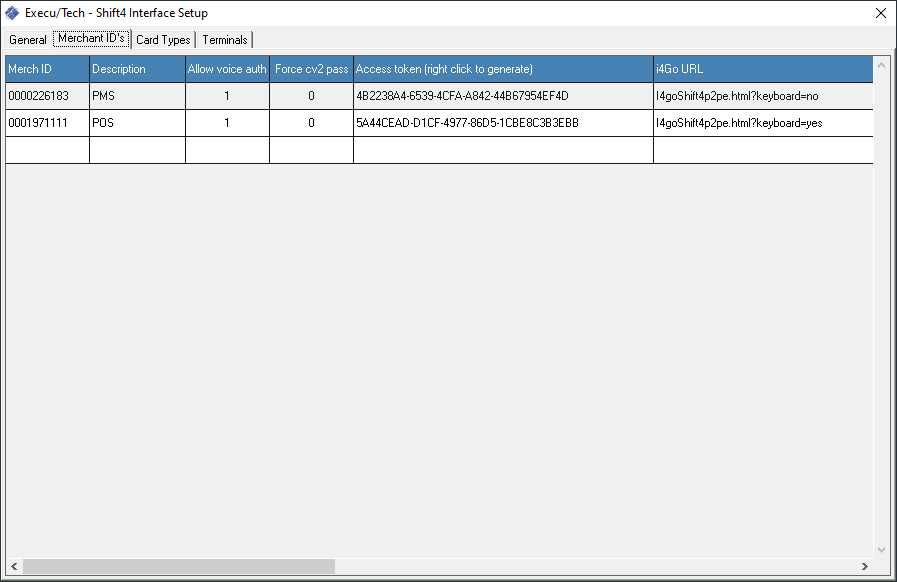Select the Merchant ID's tab
897x582 pixels.
[92, 38]
